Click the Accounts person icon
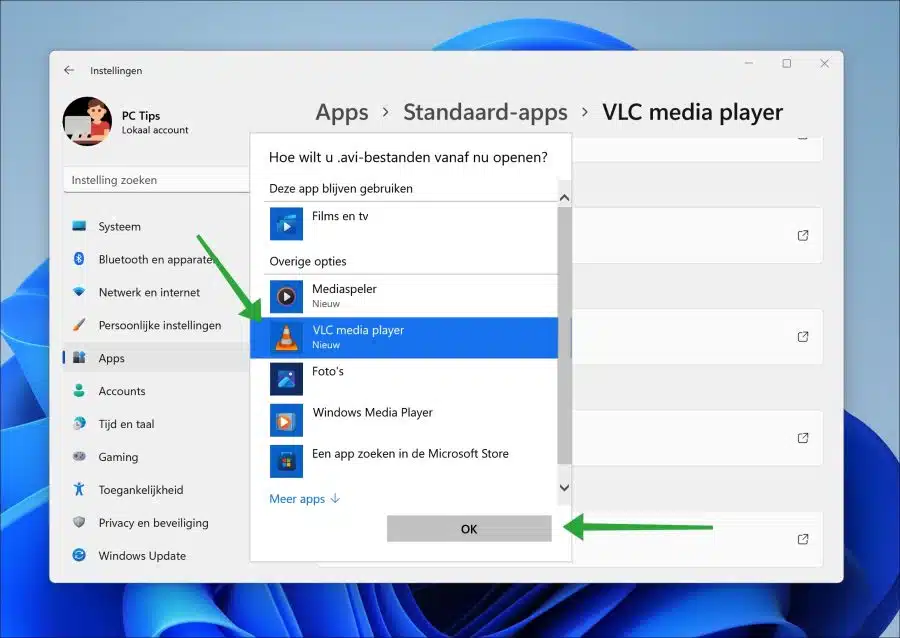 [79, 391]
